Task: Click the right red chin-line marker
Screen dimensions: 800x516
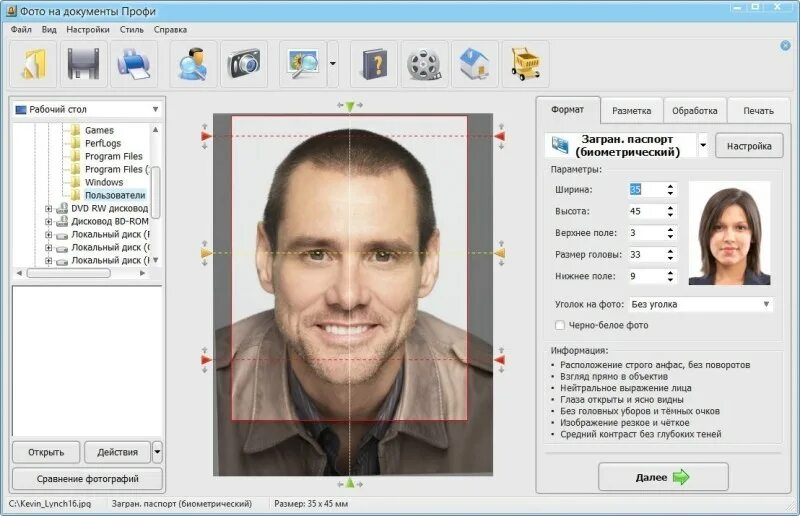Action: (499, 360)
